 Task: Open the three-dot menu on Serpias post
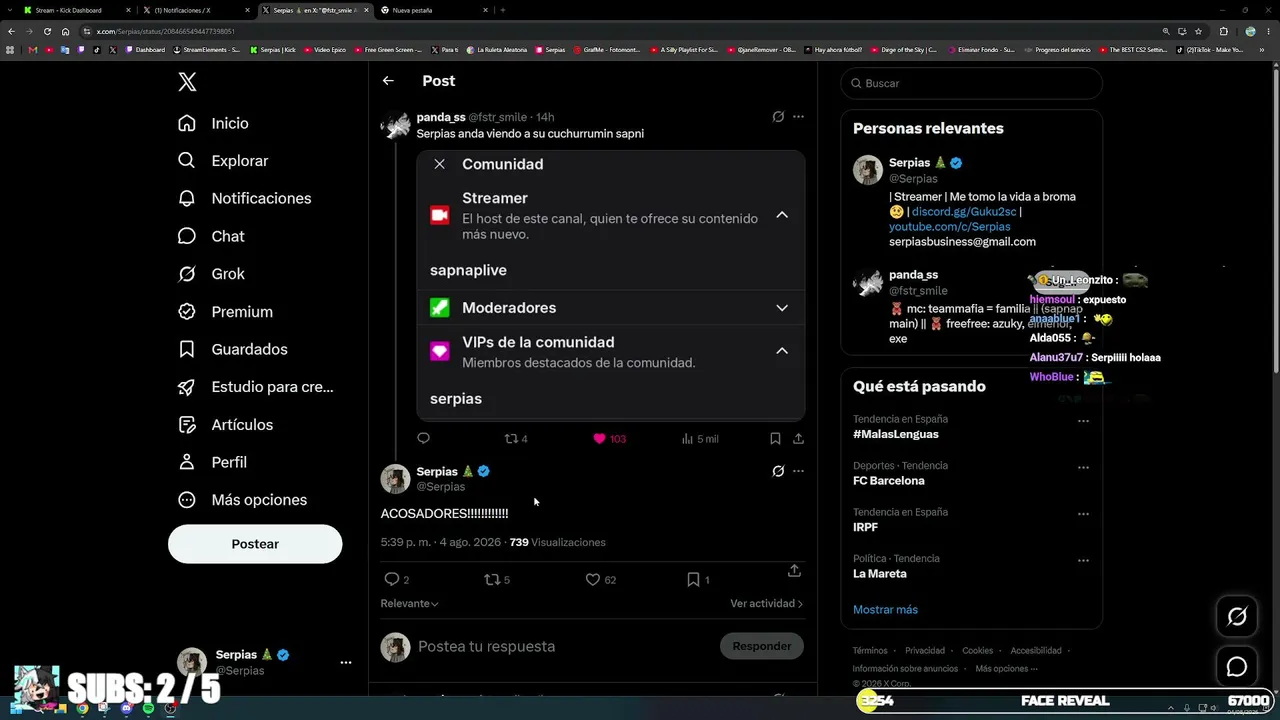(798, 471)
